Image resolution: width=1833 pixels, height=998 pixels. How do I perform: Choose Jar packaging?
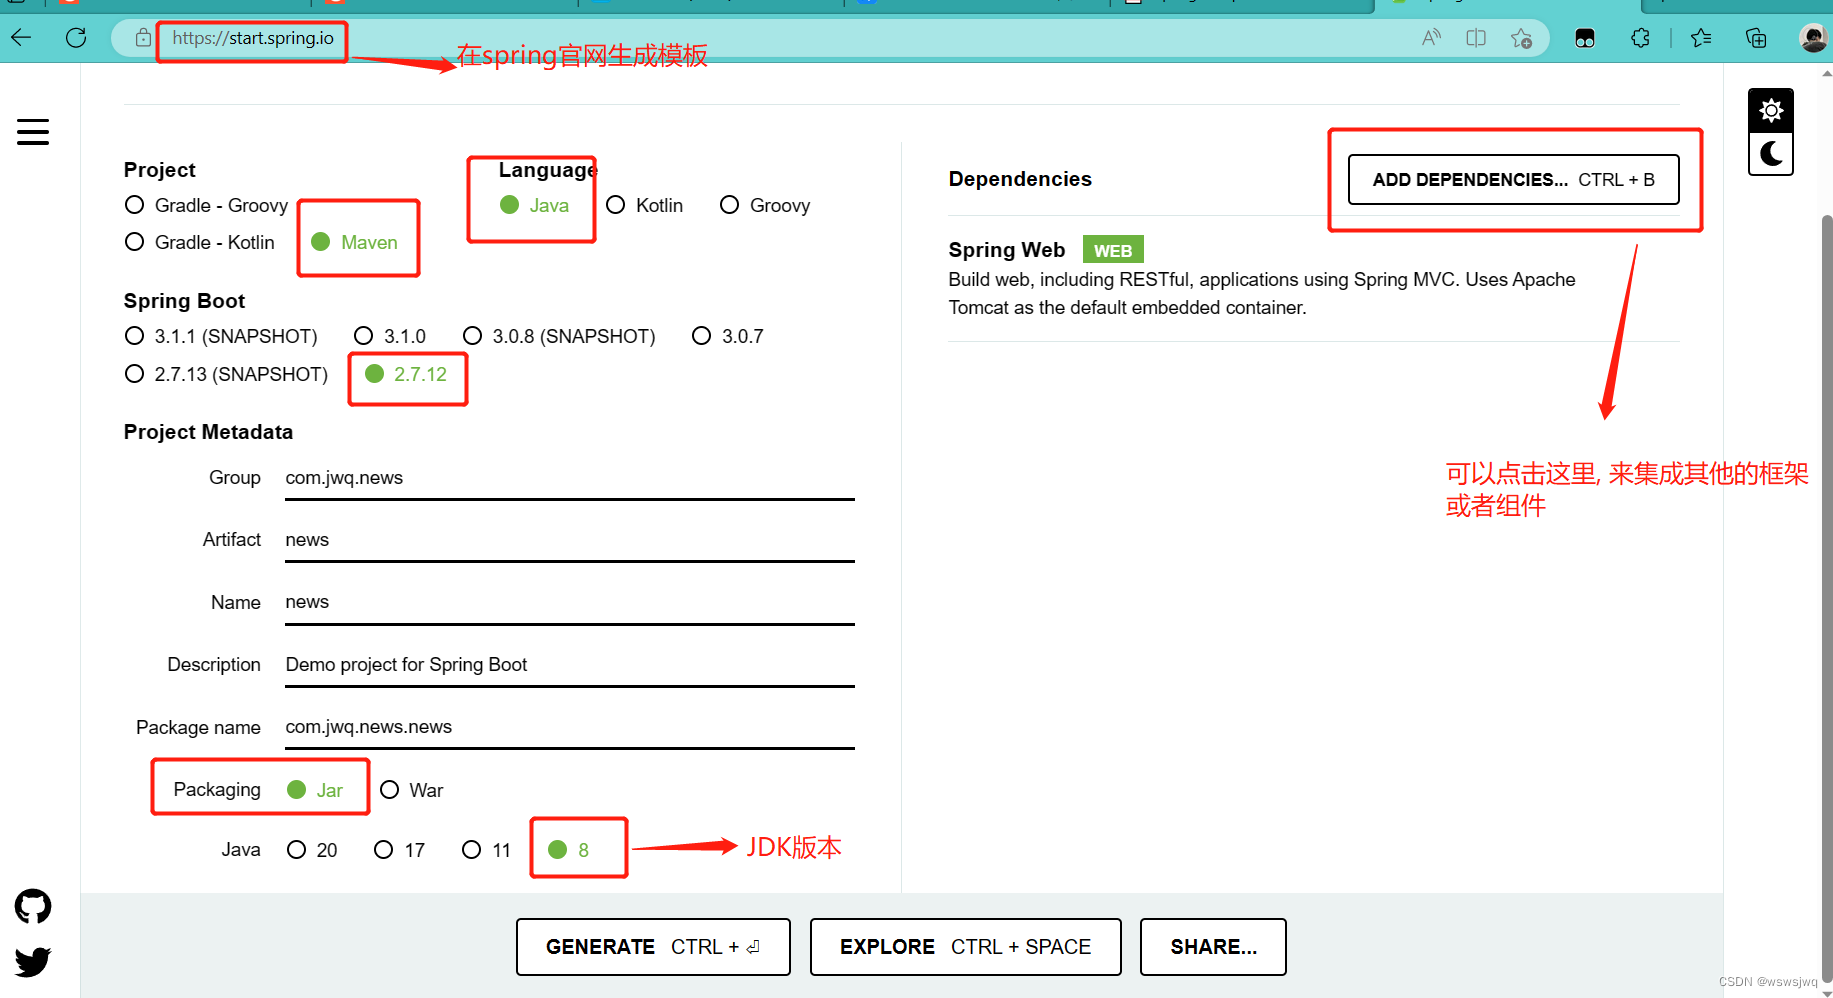tap(315, 790)
